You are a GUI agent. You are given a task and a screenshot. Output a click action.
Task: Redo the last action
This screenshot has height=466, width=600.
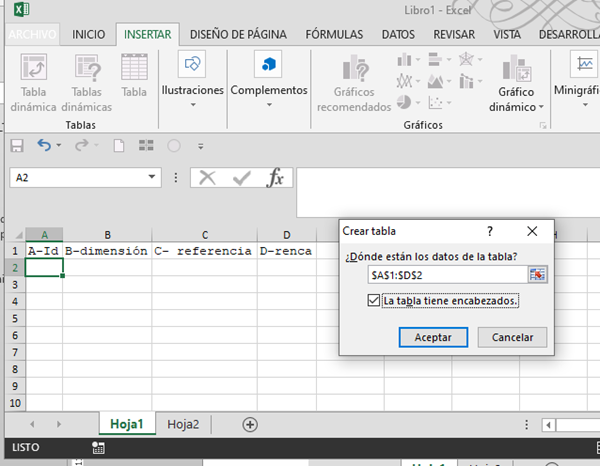81,145
